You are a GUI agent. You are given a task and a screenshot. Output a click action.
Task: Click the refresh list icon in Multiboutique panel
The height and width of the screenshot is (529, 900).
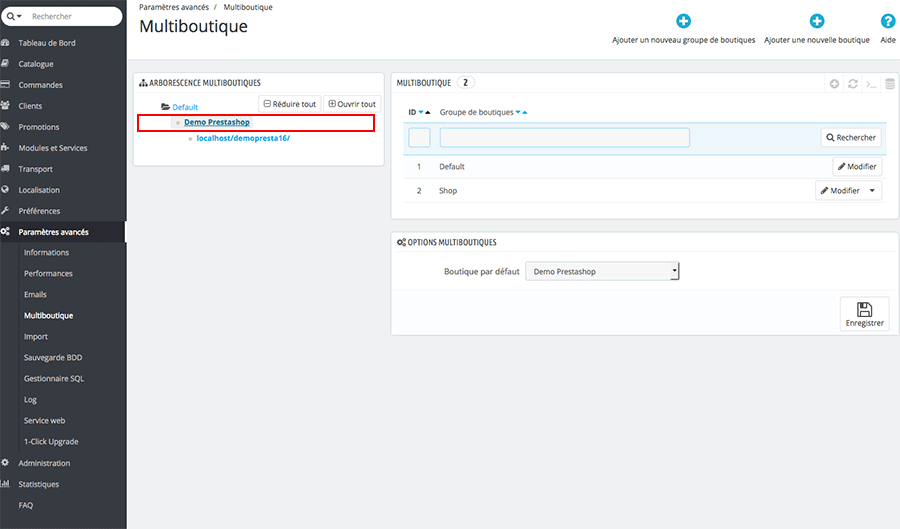coord(852,84)
